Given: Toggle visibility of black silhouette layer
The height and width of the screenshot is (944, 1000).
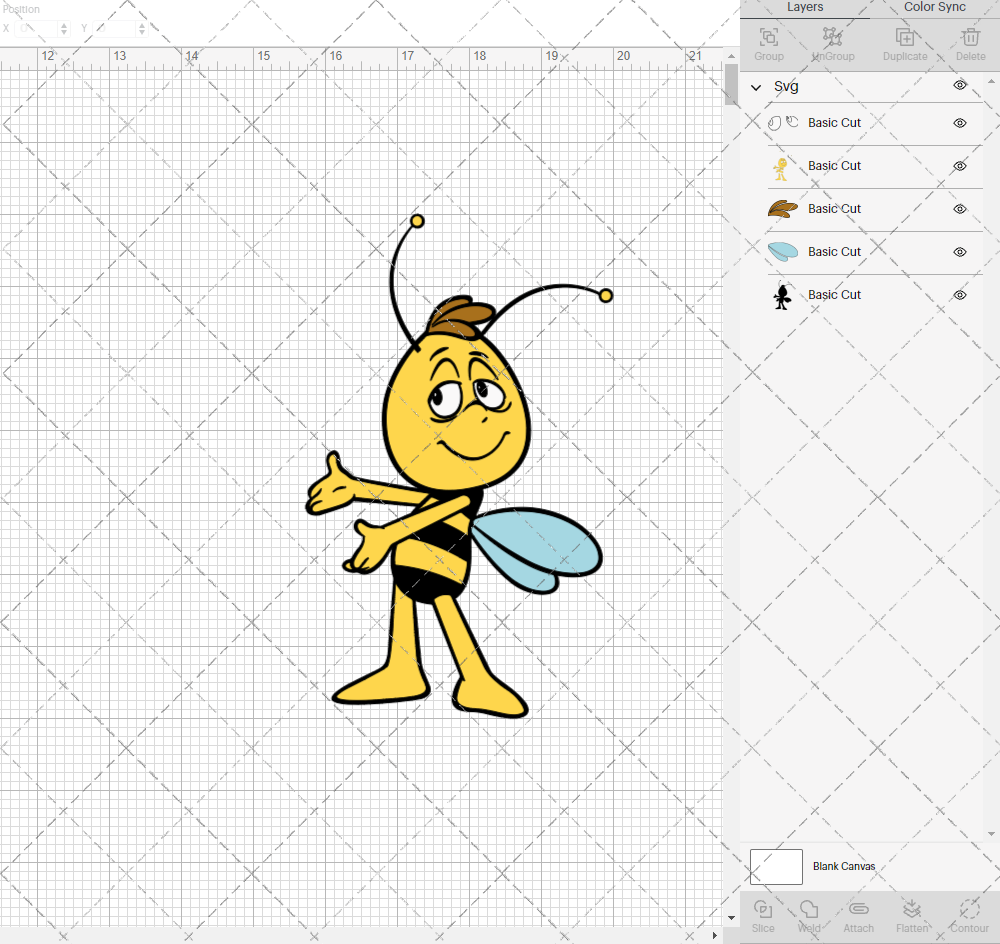Looking at the screenshot, I should [960, 295].
